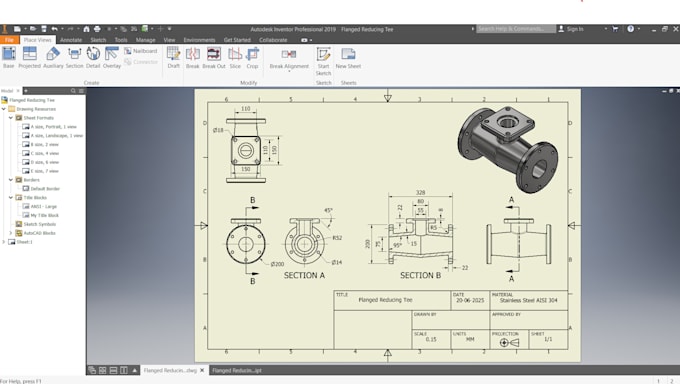This screenshot has width=680, height=384.
Task: Add a New Sheet
Action: click(x=348, y=57)
